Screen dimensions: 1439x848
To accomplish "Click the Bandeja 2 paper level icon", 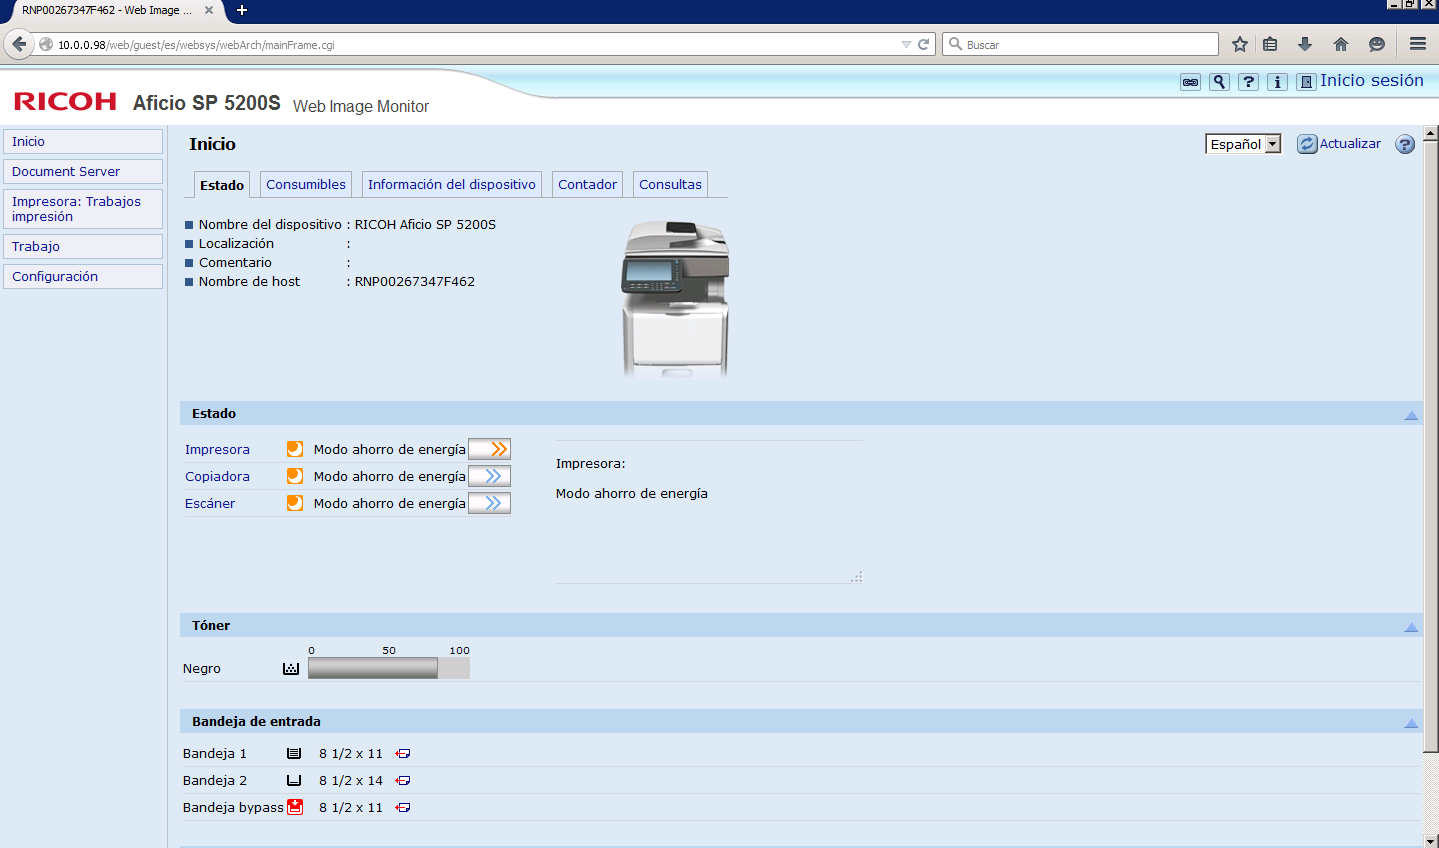I will coord(294,780).
